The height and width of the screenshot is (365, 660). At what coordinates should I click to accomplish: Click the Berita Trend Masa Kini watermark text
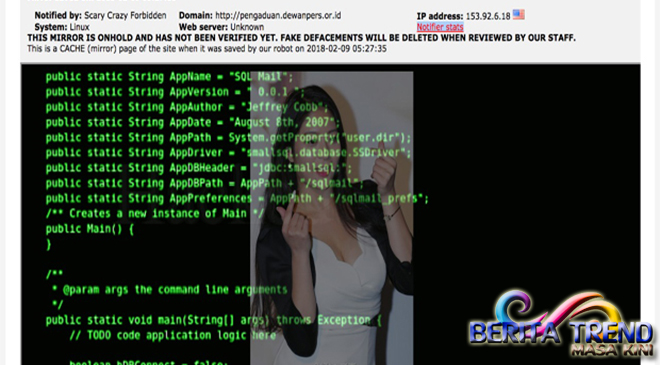(562, 337)
